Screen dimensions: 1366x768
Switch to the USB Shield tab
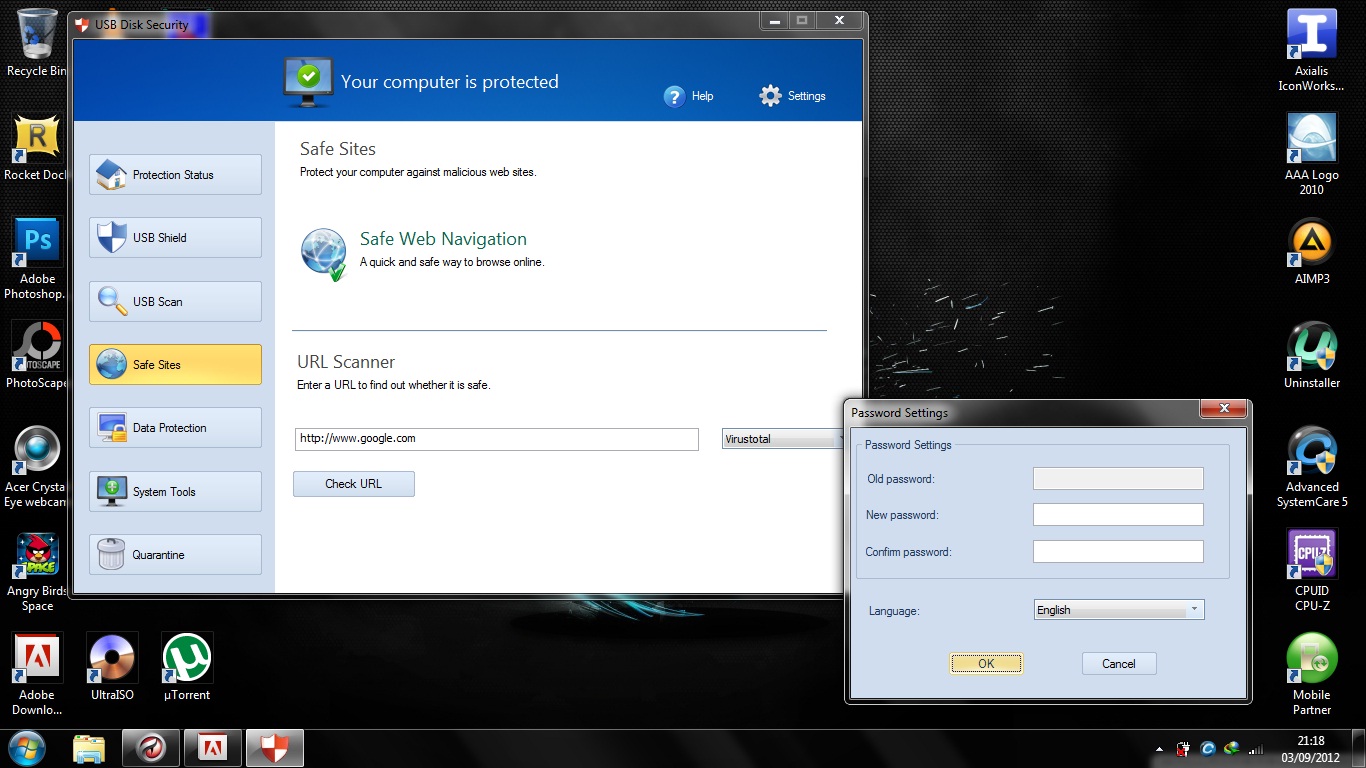(x=175, y=238)
